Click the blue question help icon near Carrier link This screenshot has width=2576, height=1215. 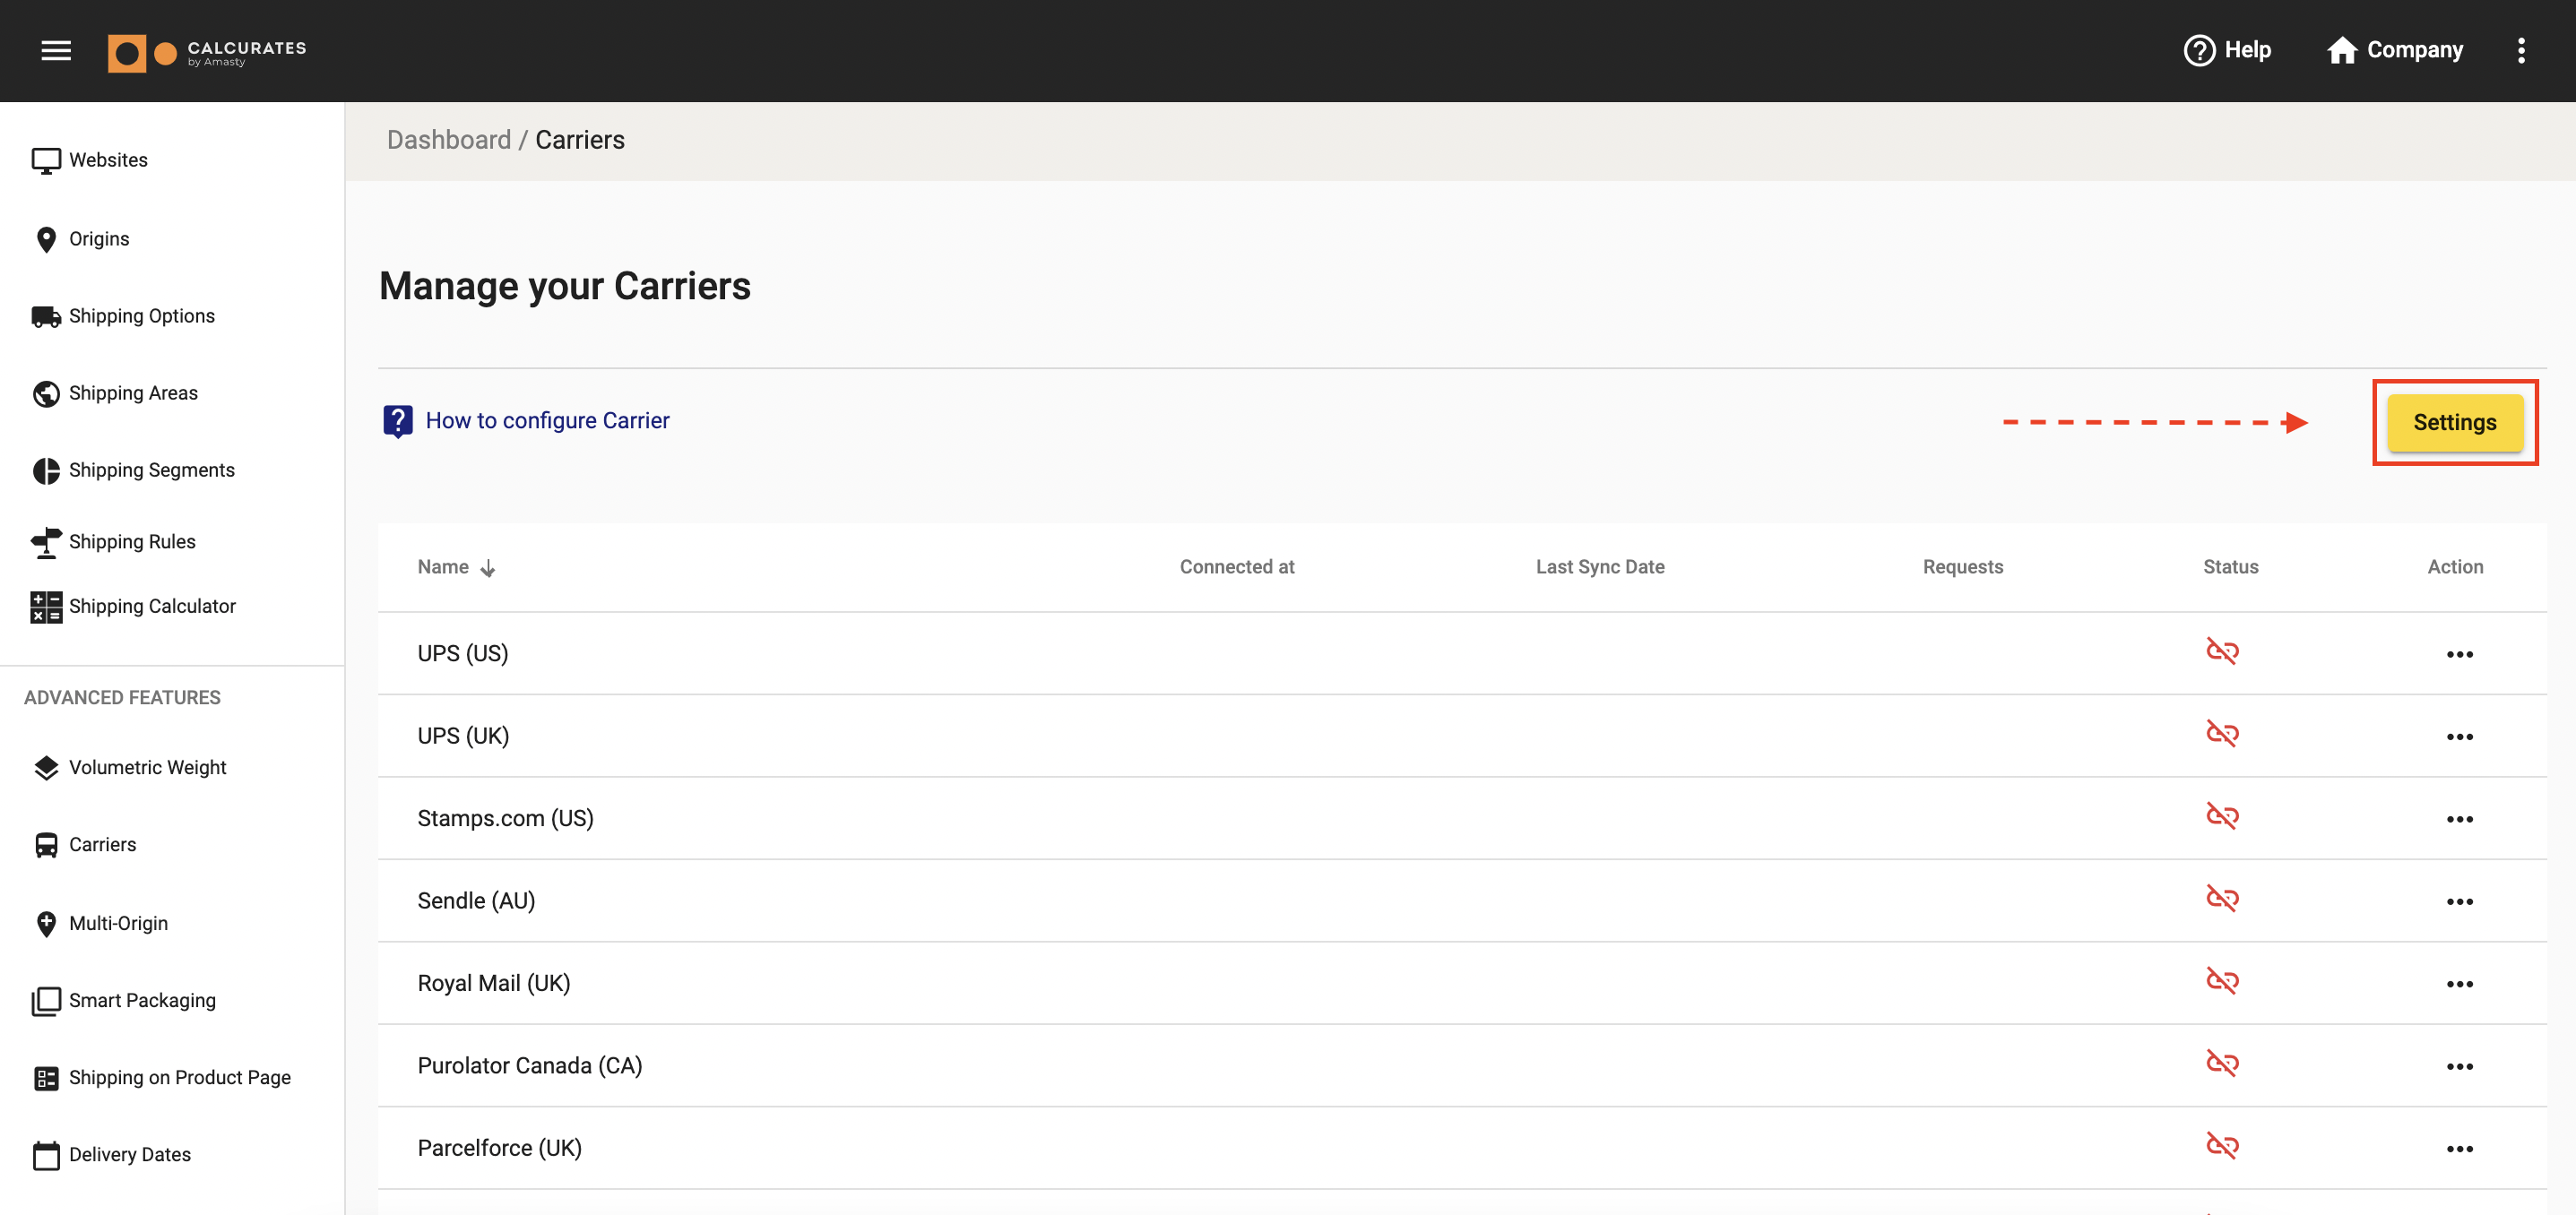(398, 422)
